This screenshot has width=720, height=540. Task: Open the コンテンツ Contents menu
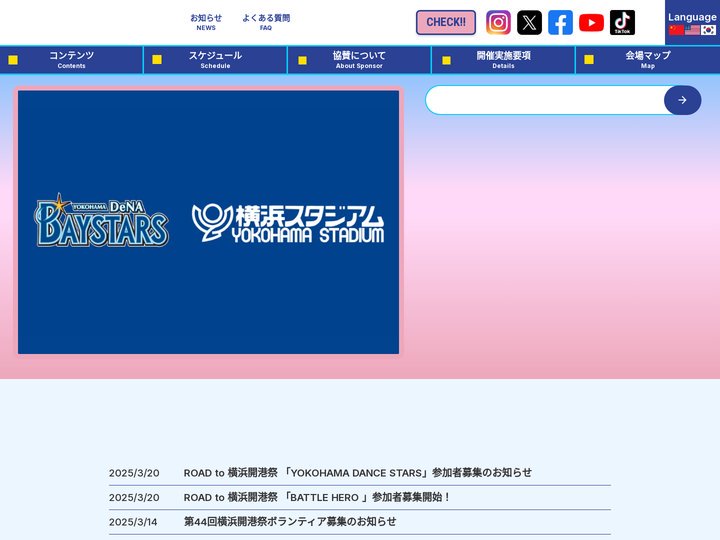[x=72, y=60]
